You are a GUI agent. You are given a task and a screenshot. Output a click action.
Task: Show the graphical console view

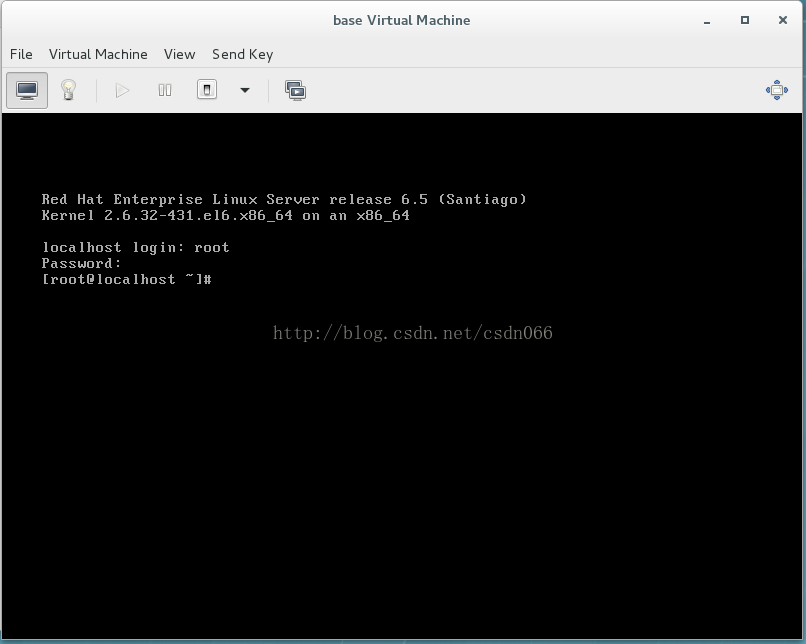click(27, 90)
